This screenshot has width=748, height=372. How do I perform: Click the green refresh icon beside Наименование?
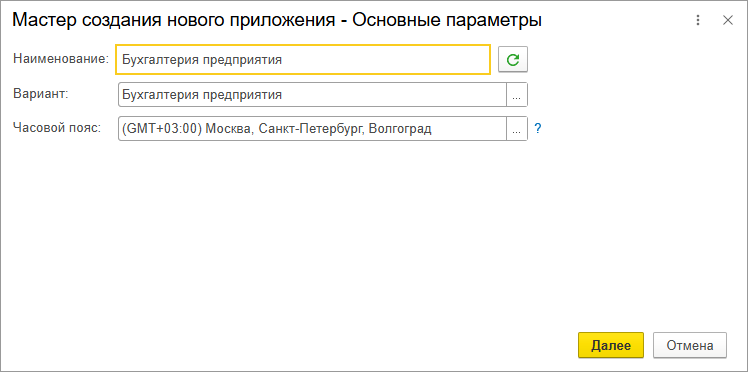(x=513, y=60)
